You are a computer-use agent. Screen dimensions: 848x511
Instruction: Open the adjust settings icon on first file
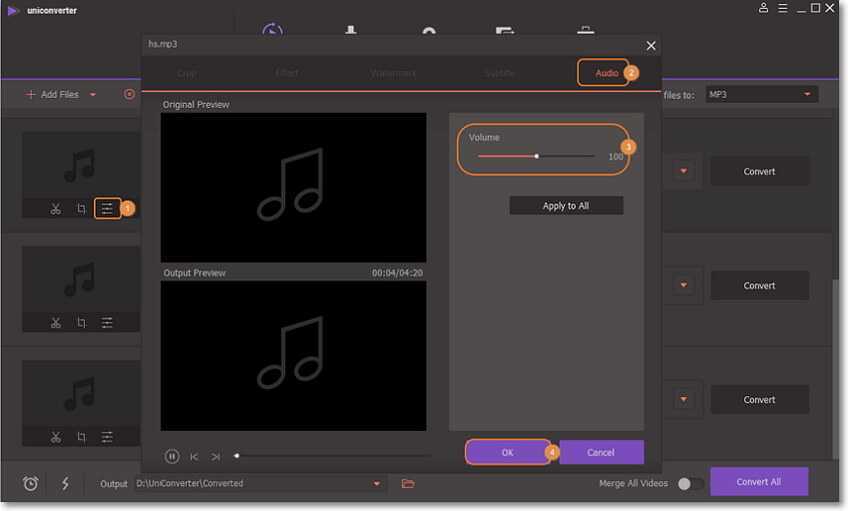107,209
